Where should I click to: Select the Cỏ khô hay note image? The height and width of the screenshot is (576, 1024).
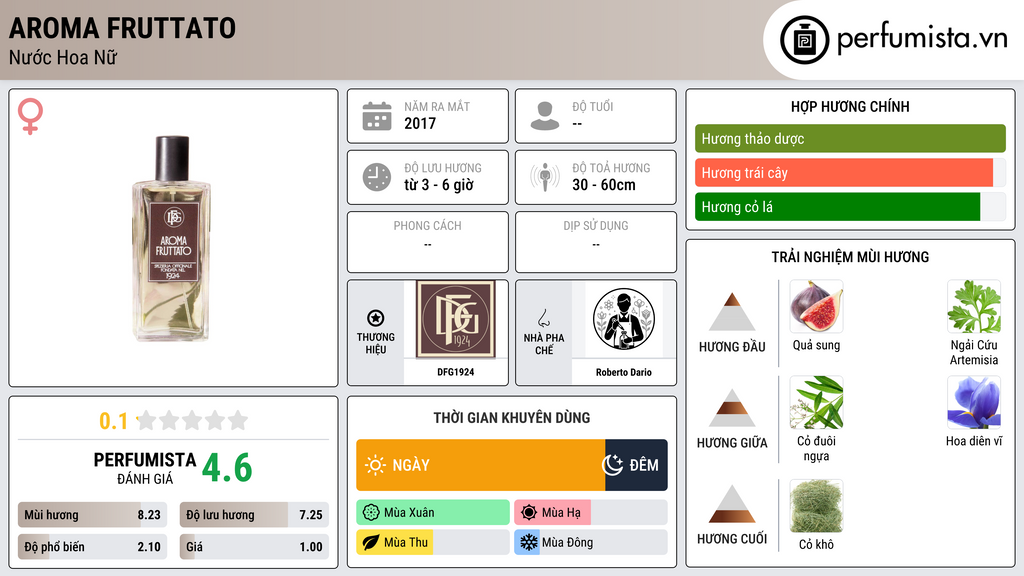pos(816,506)
